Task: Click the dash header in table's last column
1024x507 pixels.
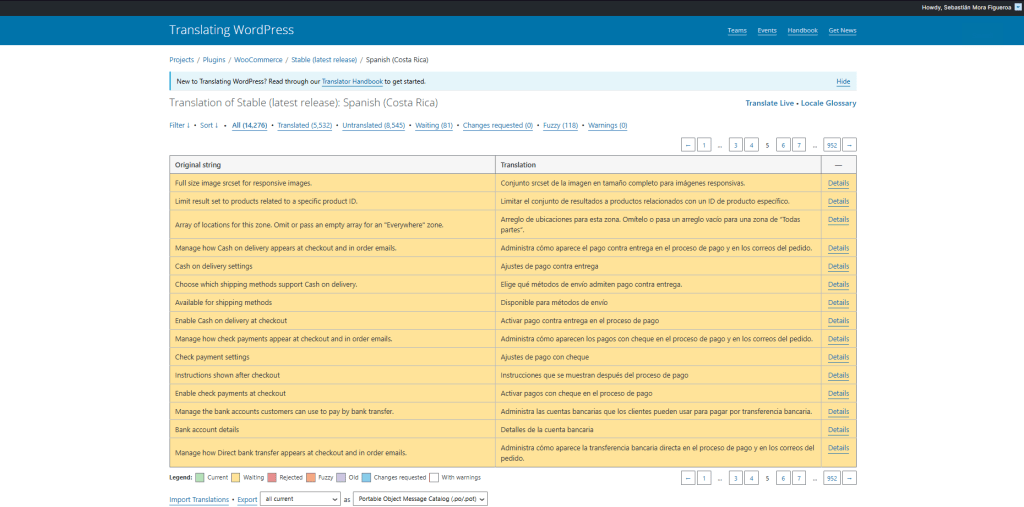Action: tap(838, 164)
